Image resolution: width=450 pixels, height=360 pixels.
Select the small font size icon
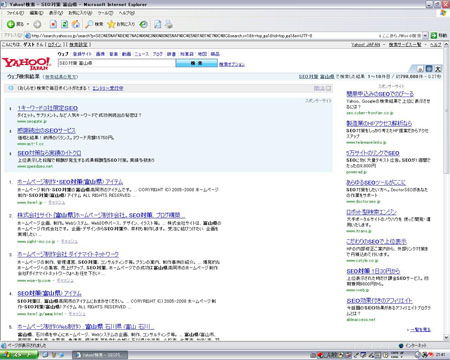pyautogui.click(x=420, y=69)
